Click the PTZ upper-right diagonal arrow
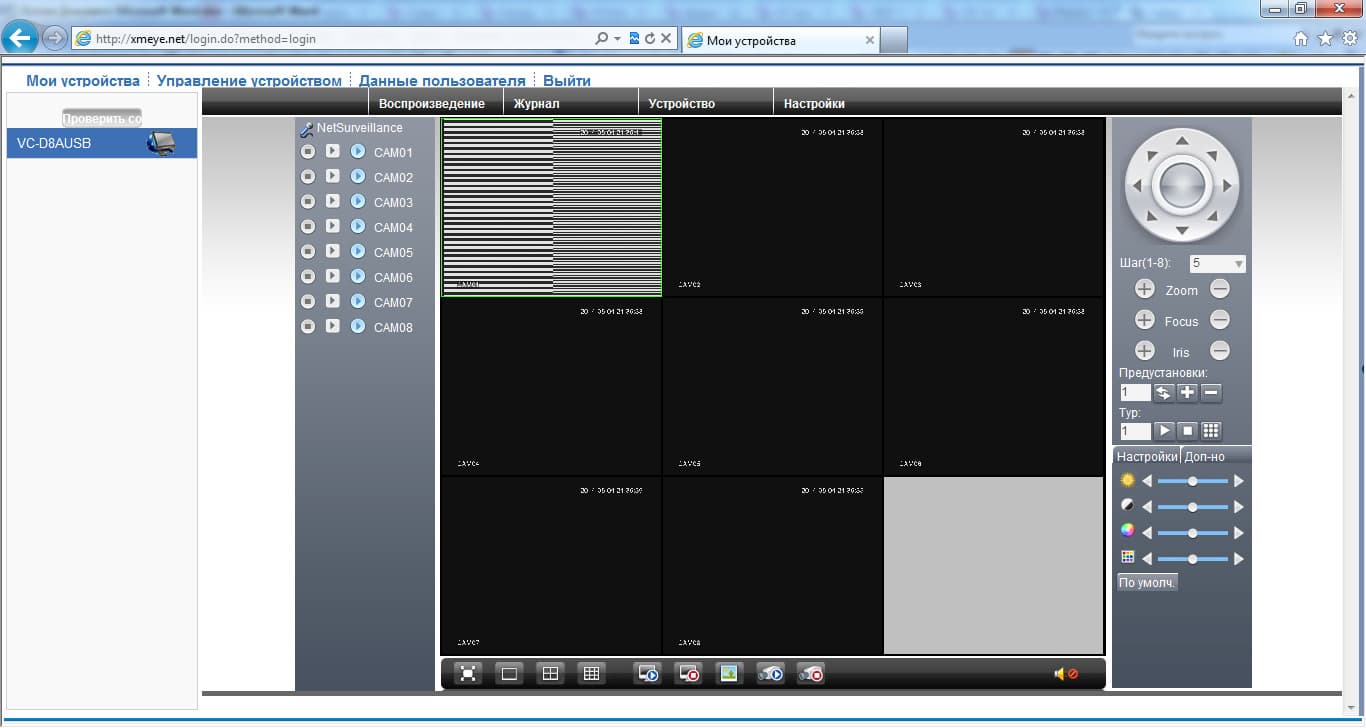1366x728 pixels. pos(1214,154)
